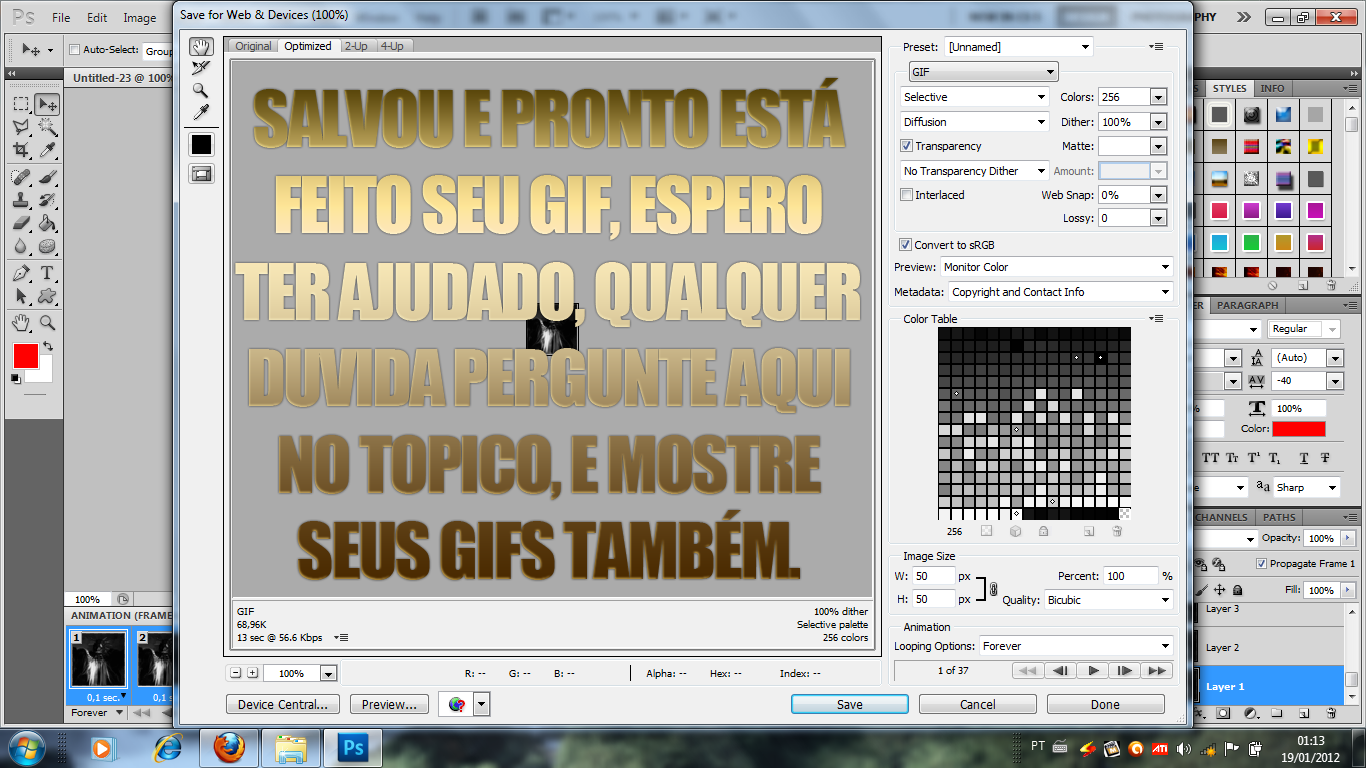Select the Custom Shape tool
This screenshot has width=1366, height=768.
(46, 296)
